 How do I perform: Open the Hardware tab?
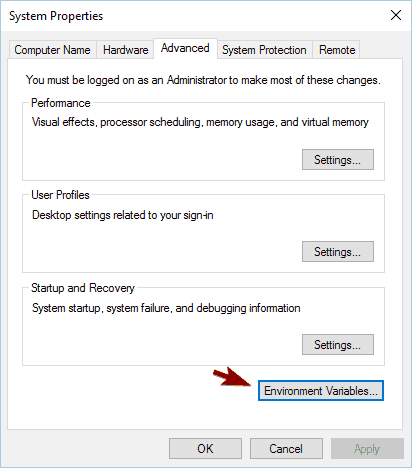[x=125, y=50]
